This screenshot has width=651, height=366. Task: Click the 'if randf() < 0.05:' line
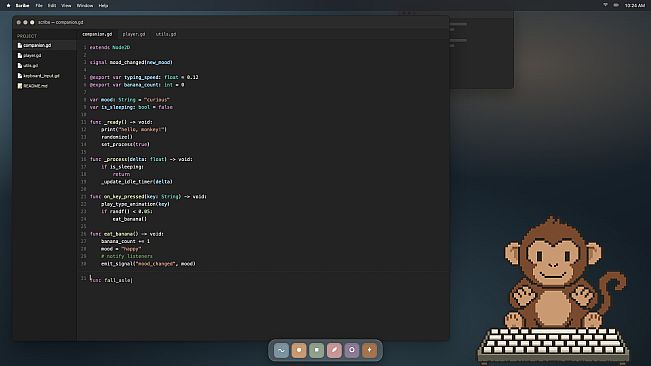(x=127, y=212)
